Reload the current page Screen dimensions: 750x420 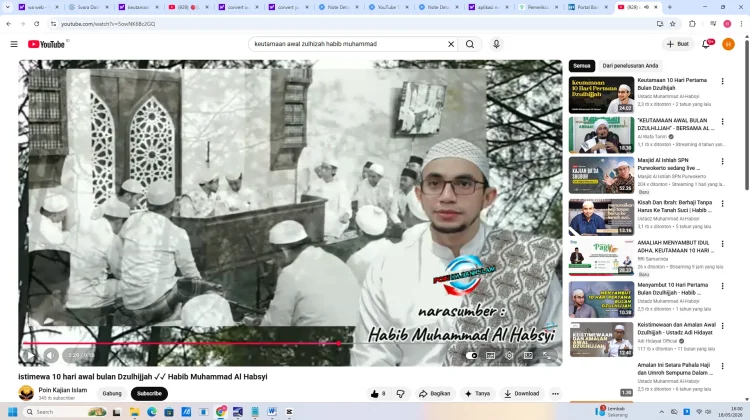pos(36,23)
